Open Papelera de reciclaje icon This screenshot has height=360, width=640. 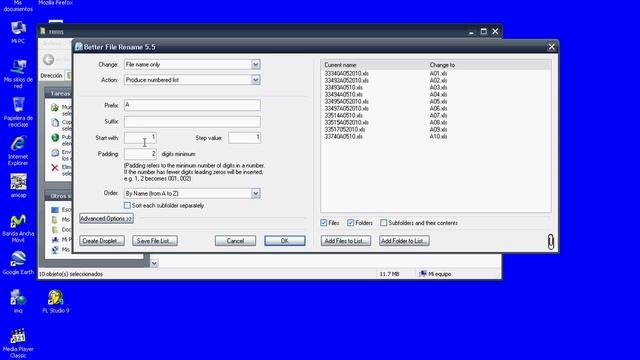(18, 112)
